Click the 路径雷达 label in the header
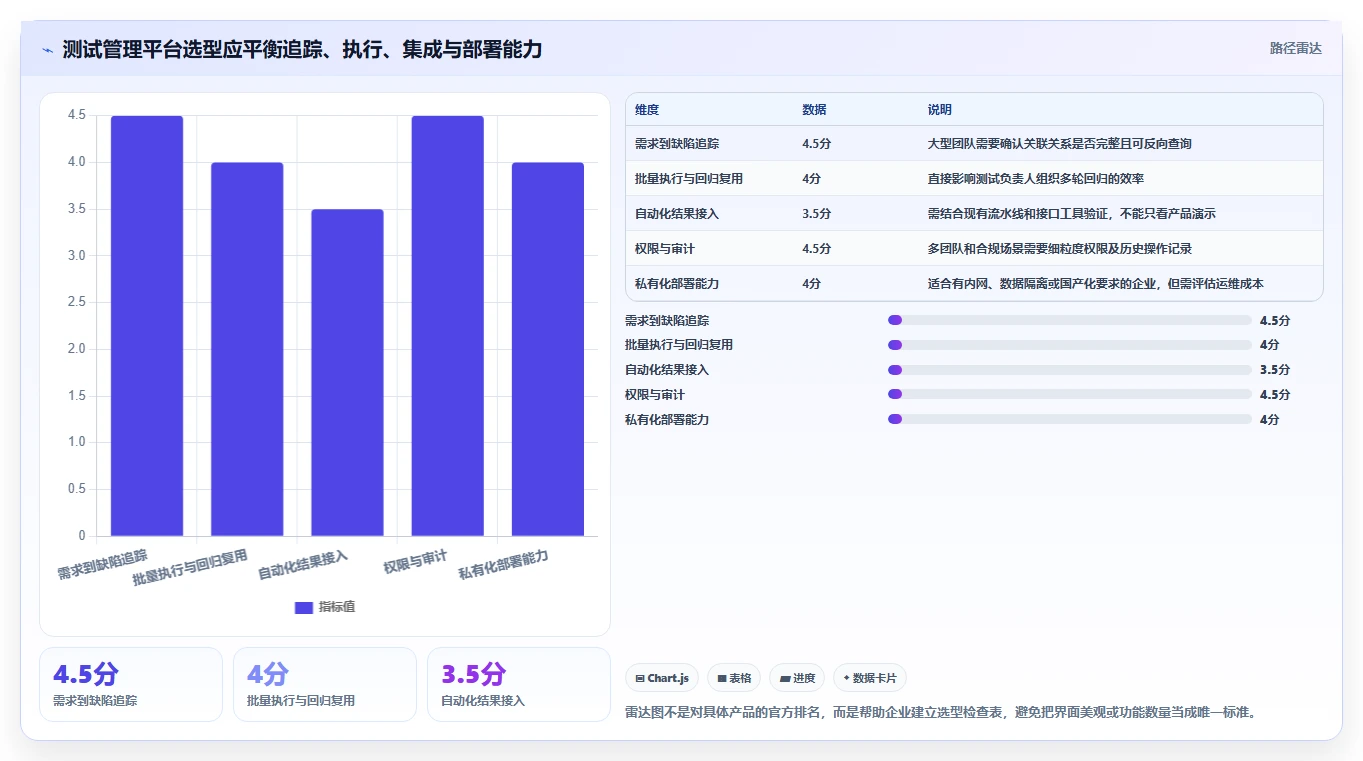 pos(1295,48)
